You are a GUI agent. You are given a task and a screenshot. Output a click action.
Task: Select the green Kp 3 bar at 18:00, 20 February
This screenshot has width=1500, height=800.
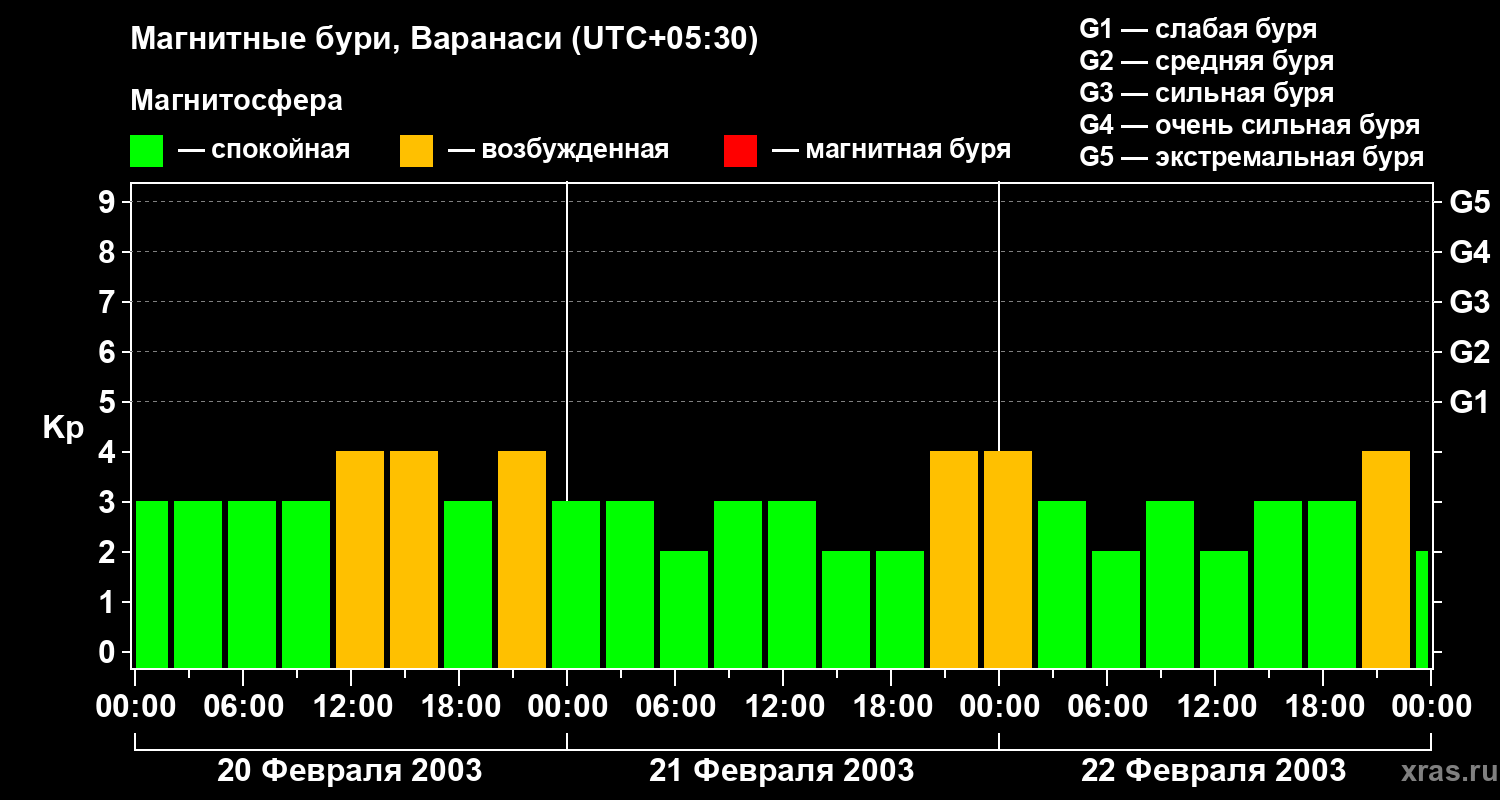pyautogui.click(x=468, y=585)
